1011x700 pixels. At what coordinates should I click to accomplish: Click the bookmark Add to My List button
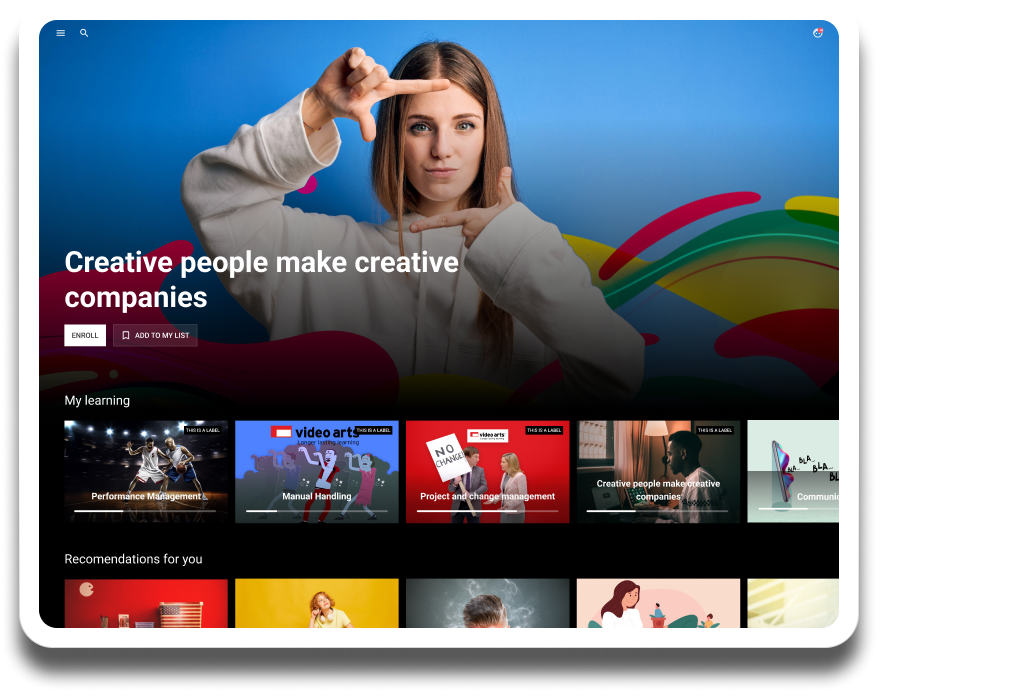coord(155,336)
